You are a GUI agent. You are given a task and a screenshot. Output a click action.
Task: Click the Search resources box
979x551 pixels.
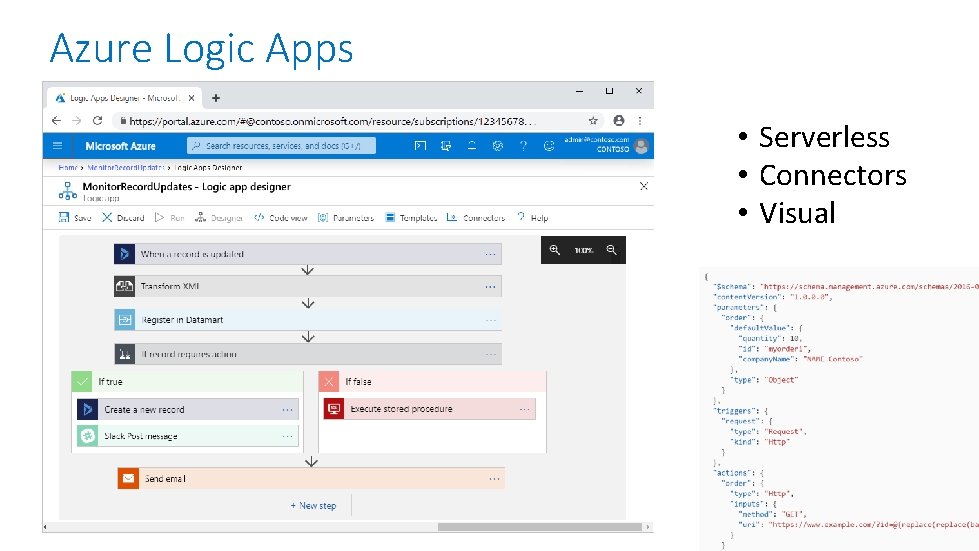281,145
